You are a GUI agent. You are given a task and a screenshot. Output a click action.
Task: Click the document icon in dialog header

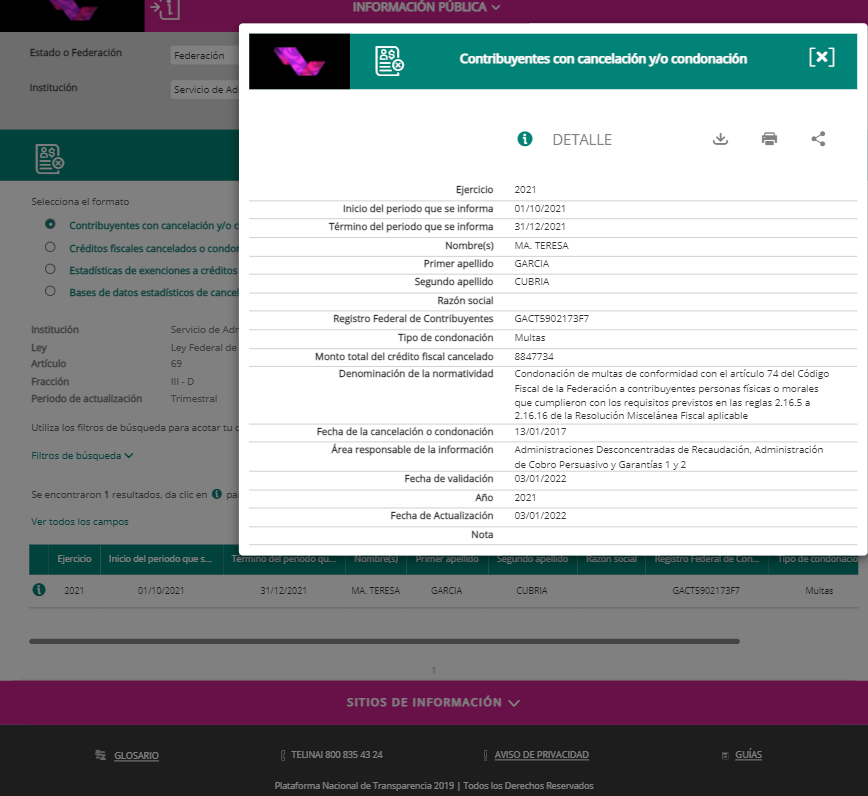389,61
